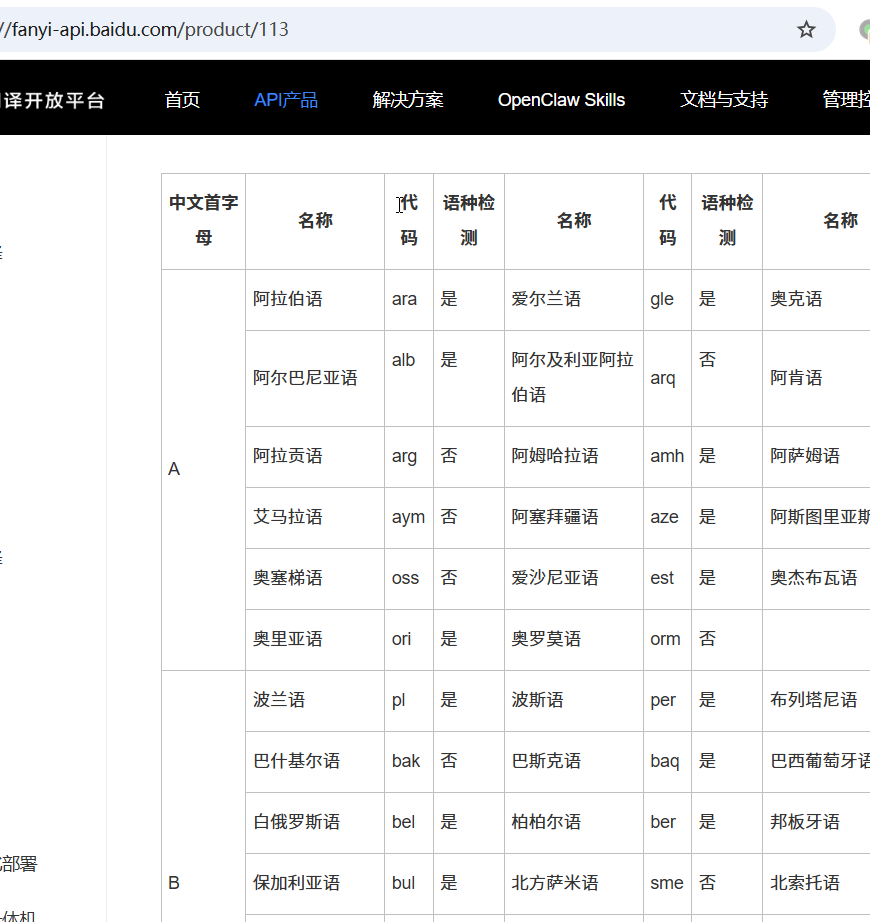Select the code cell gle
Image resolution: width=870 pixels, height=922 pixels.
tap(668, 300)
